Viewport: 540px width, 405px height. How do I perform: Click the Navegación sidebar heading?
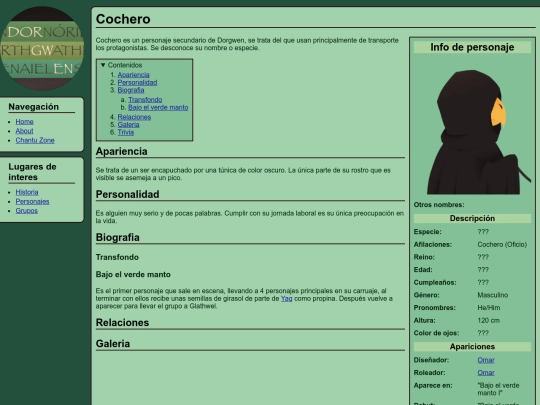33,107
